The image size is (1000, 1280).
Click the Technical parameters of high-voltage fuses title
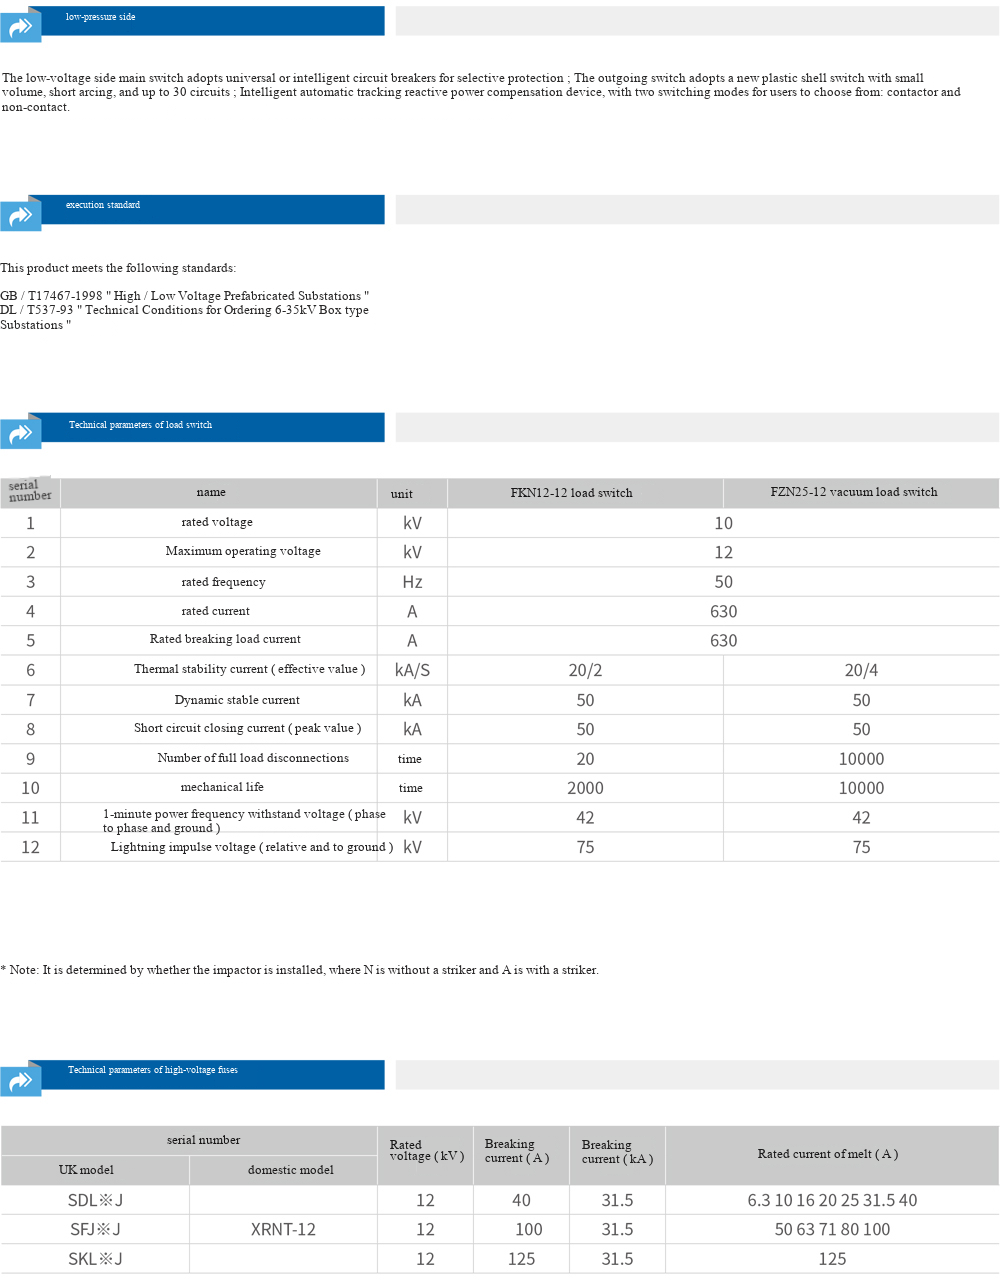tap(152, 1070)
